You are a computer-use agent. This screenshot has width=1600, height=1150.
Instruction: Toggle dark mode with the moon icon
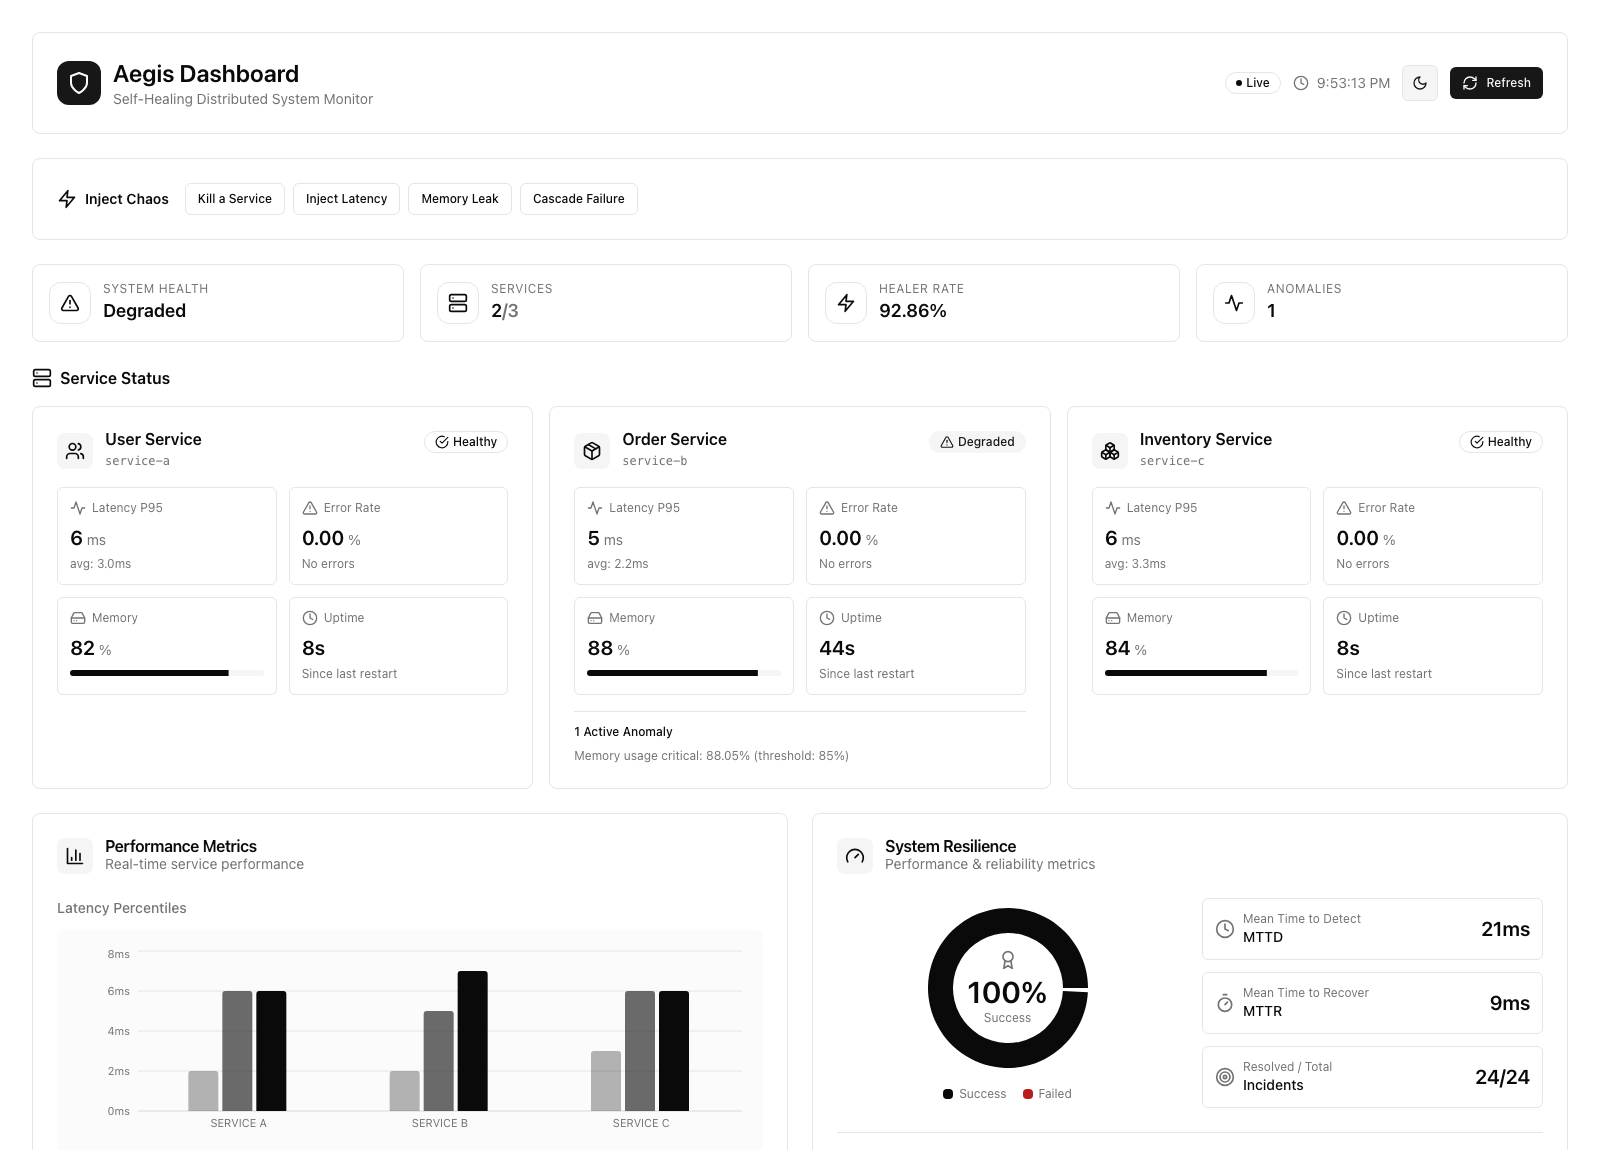[1420, 83]
